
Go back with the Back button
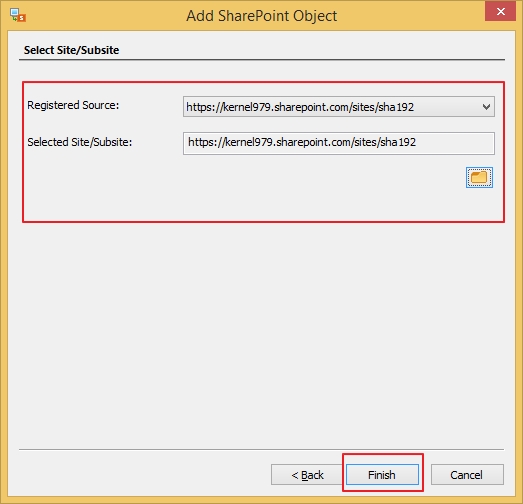(x=307, y=474)
